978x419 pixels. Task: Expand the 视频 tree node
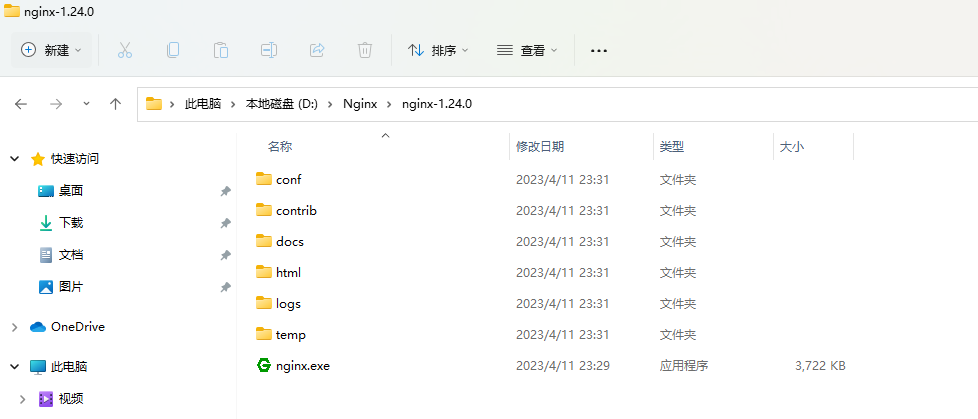23,399
